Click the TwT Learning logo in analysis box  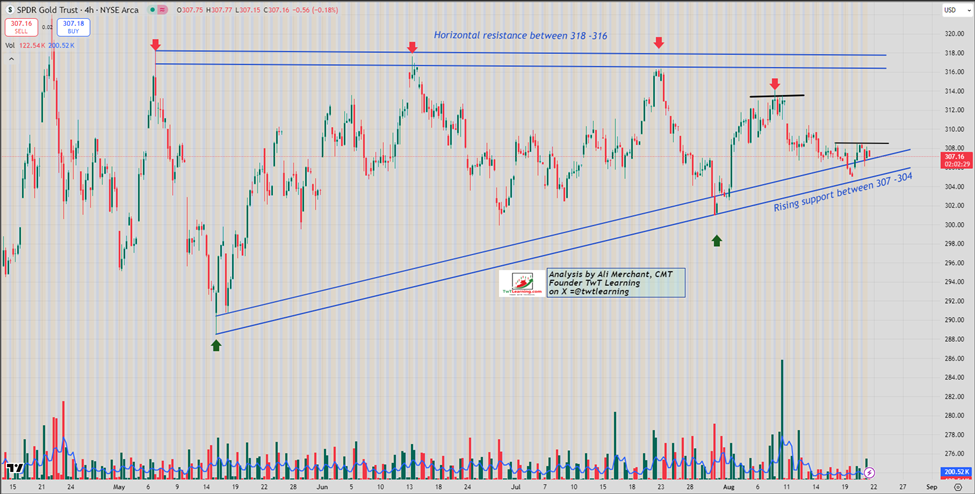point(520,284)
